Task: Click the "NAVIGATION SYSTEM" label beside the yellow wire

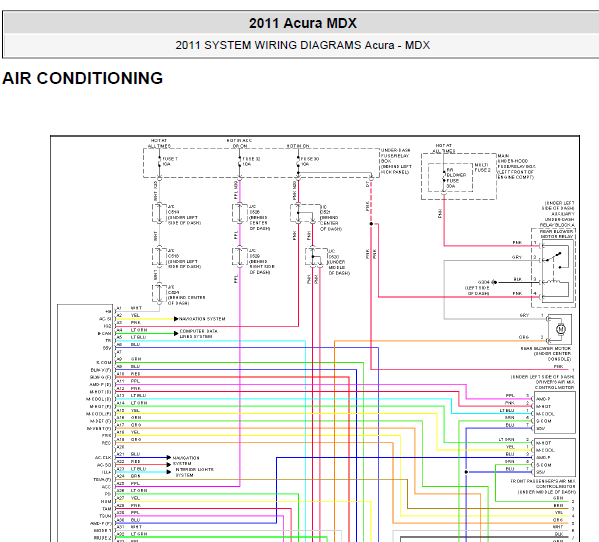Action: [202, 319]
